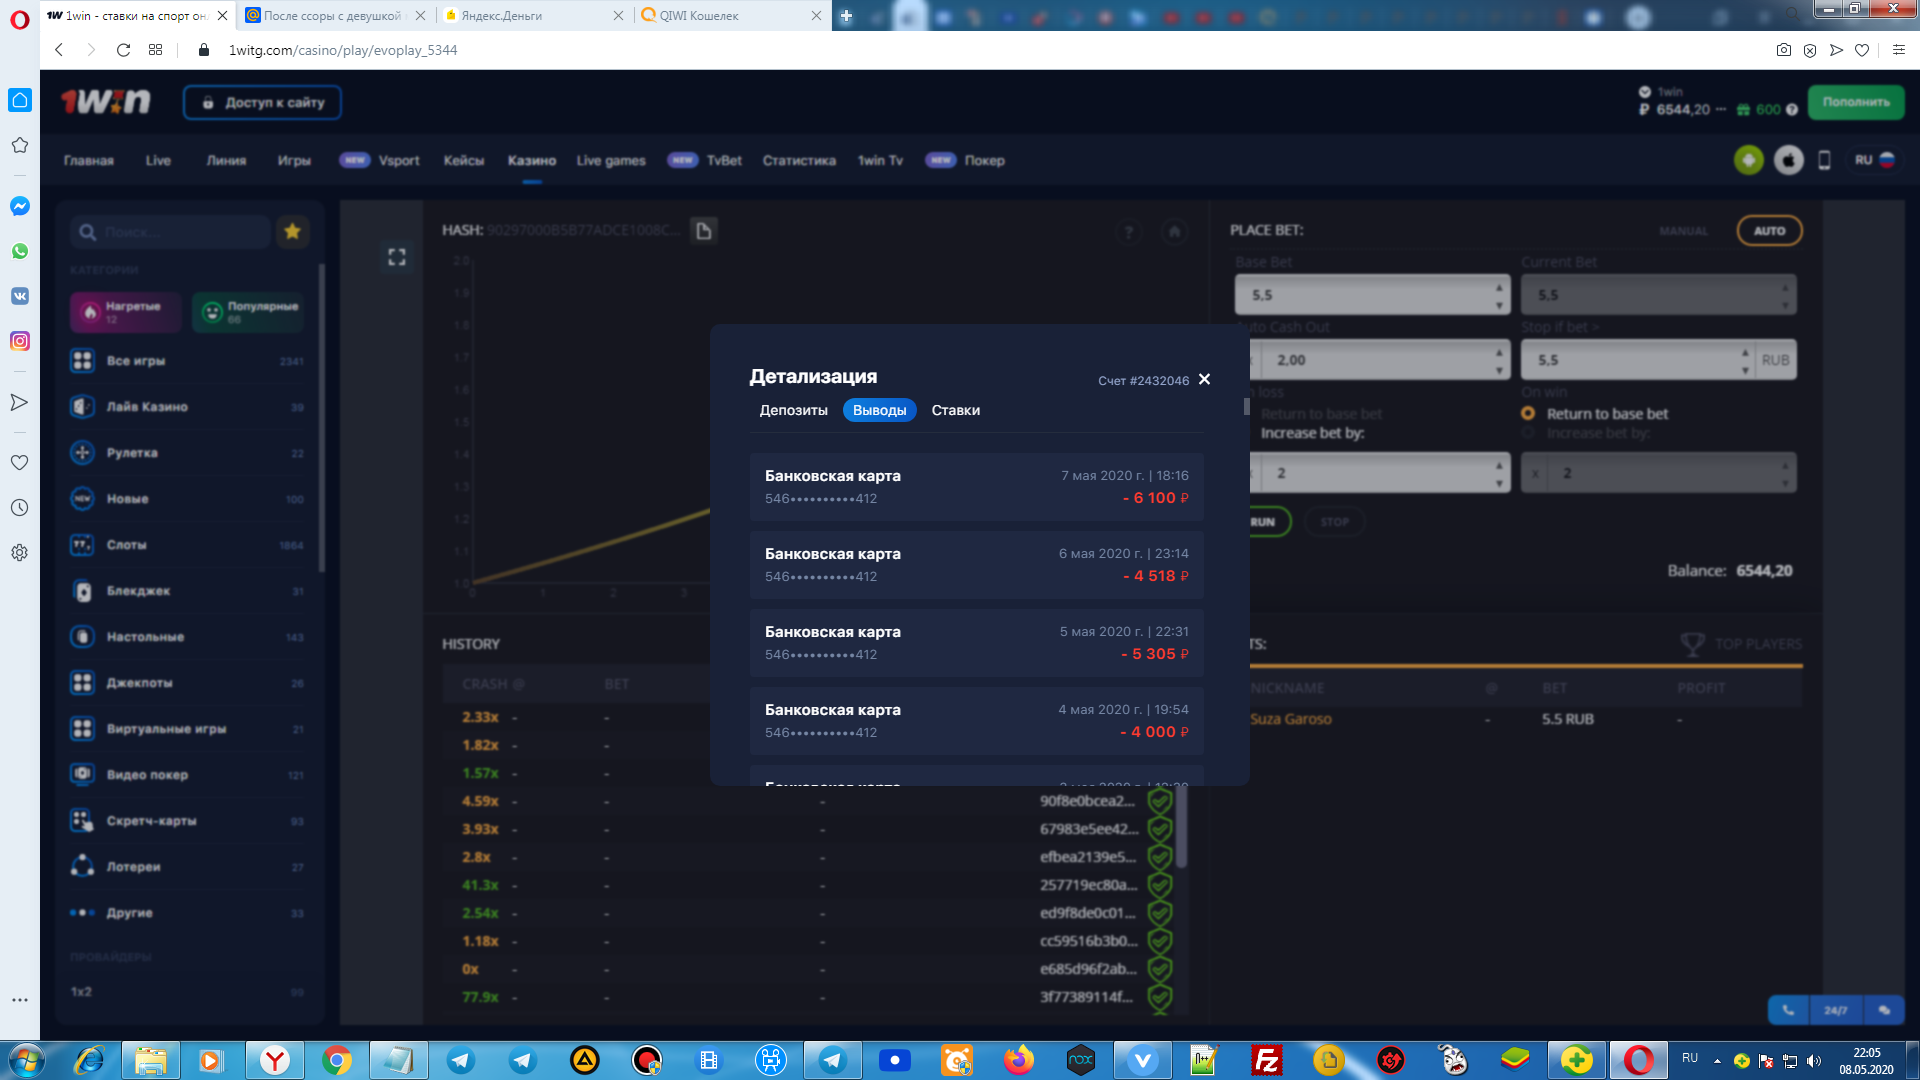This screenshot has height=1080, width=1920.
Task: Open the 6 мая withdrawal of 4 518 ₽
Action: pyautogui.click(x=977, y=565)
